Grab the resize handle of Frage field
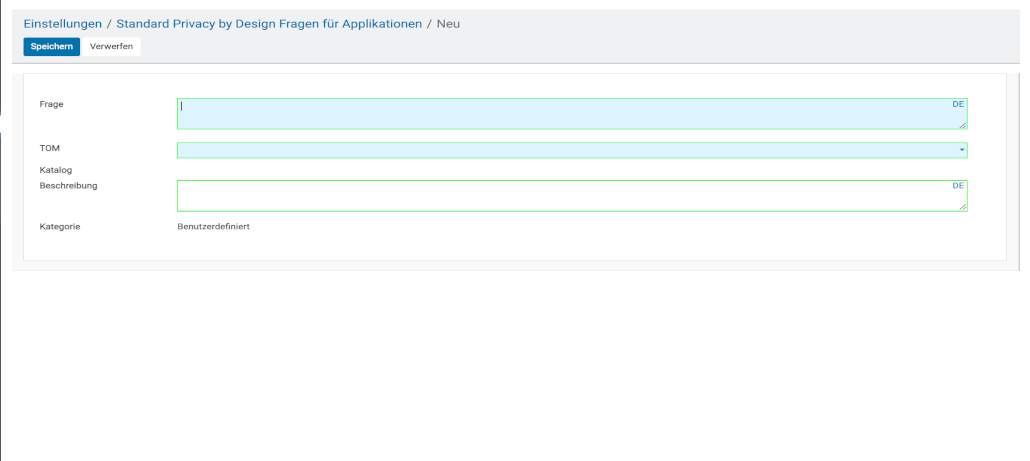1030x461 pixels. [x=963, y=125]
